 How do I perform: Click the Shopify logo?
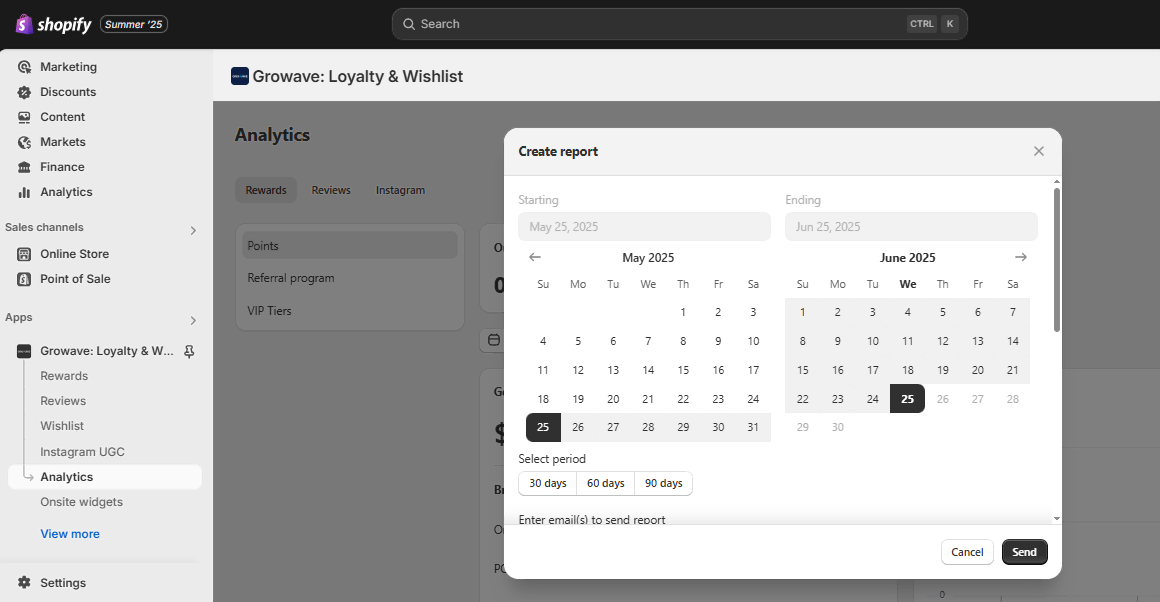point(53,24)
